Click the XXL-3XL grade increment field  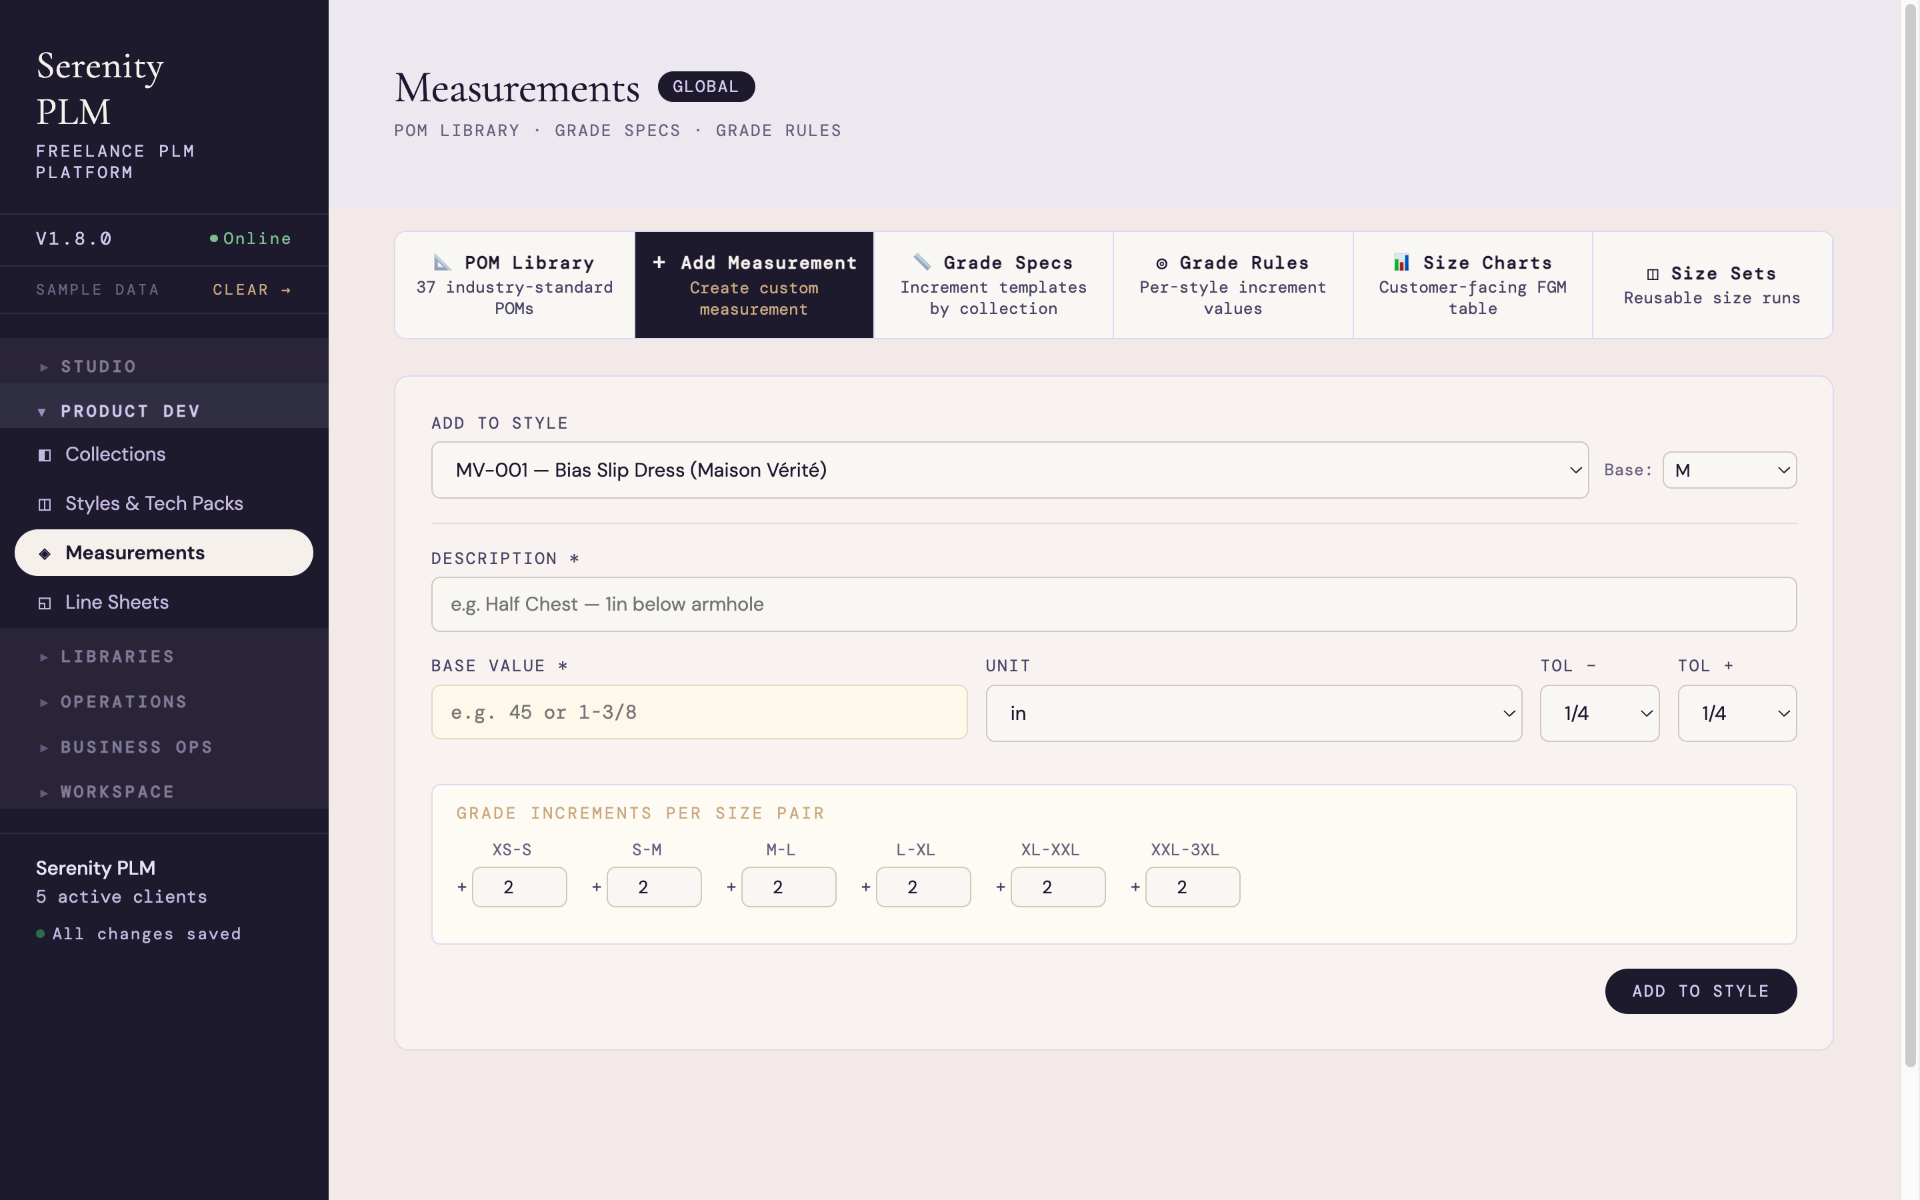coord(1193,887)
